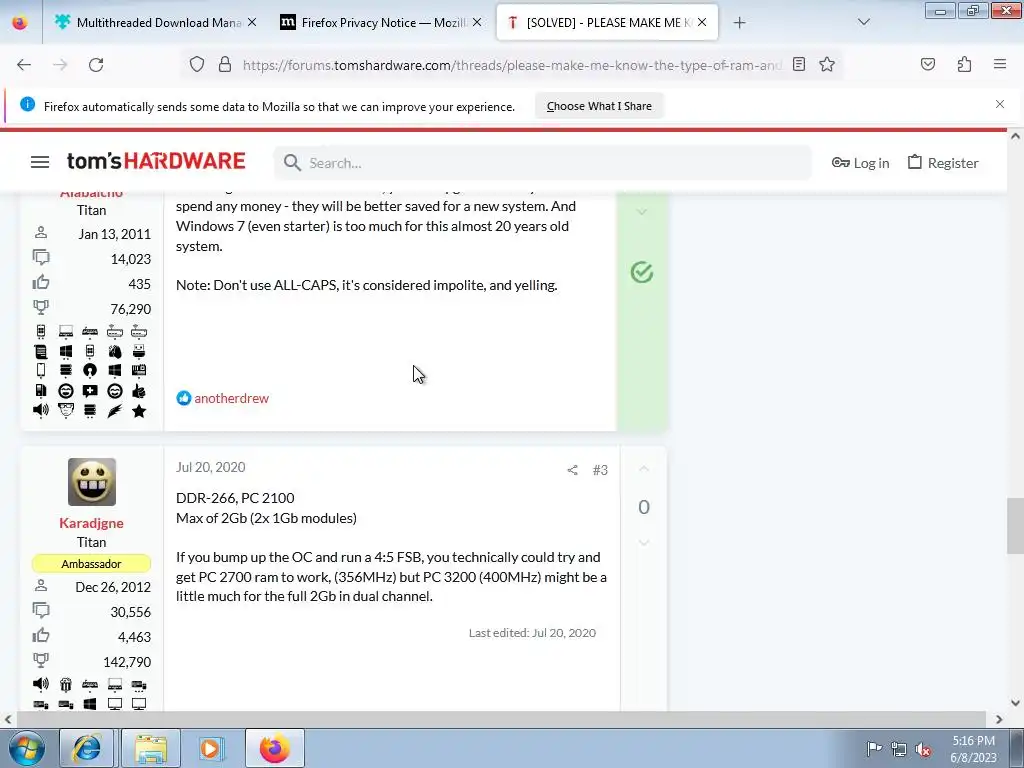Click horizontal scrollbar left arrow
1024x768 pixels.
[7, 719]
